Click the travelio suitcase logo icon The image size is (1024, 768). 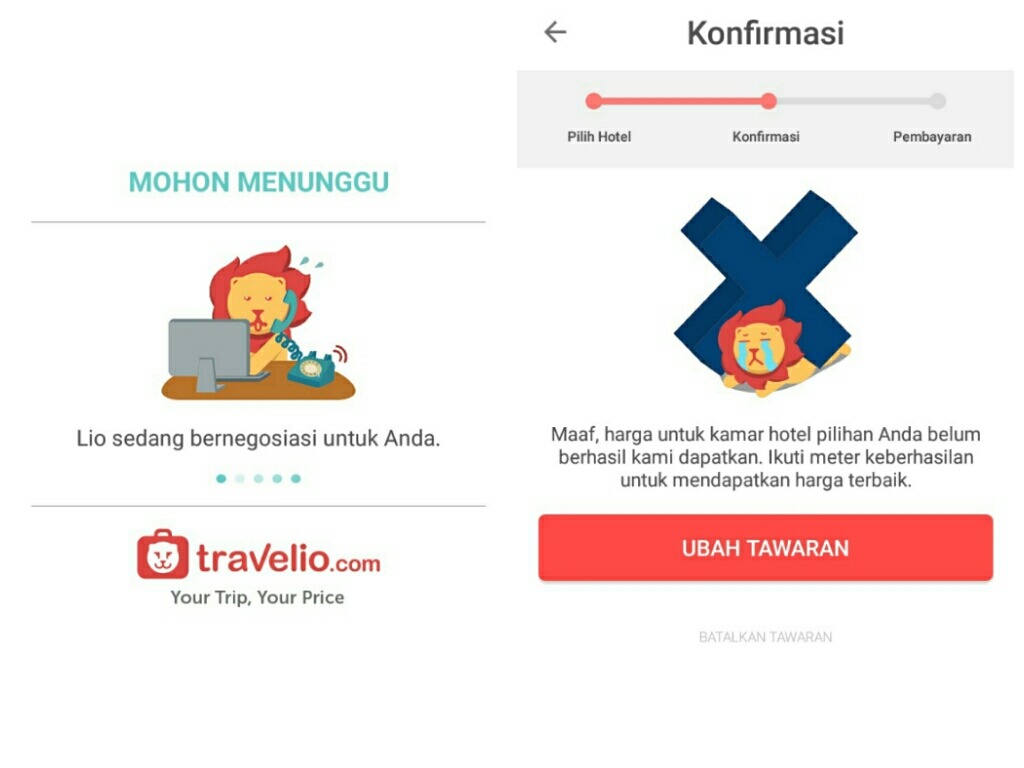pos(163,554)
